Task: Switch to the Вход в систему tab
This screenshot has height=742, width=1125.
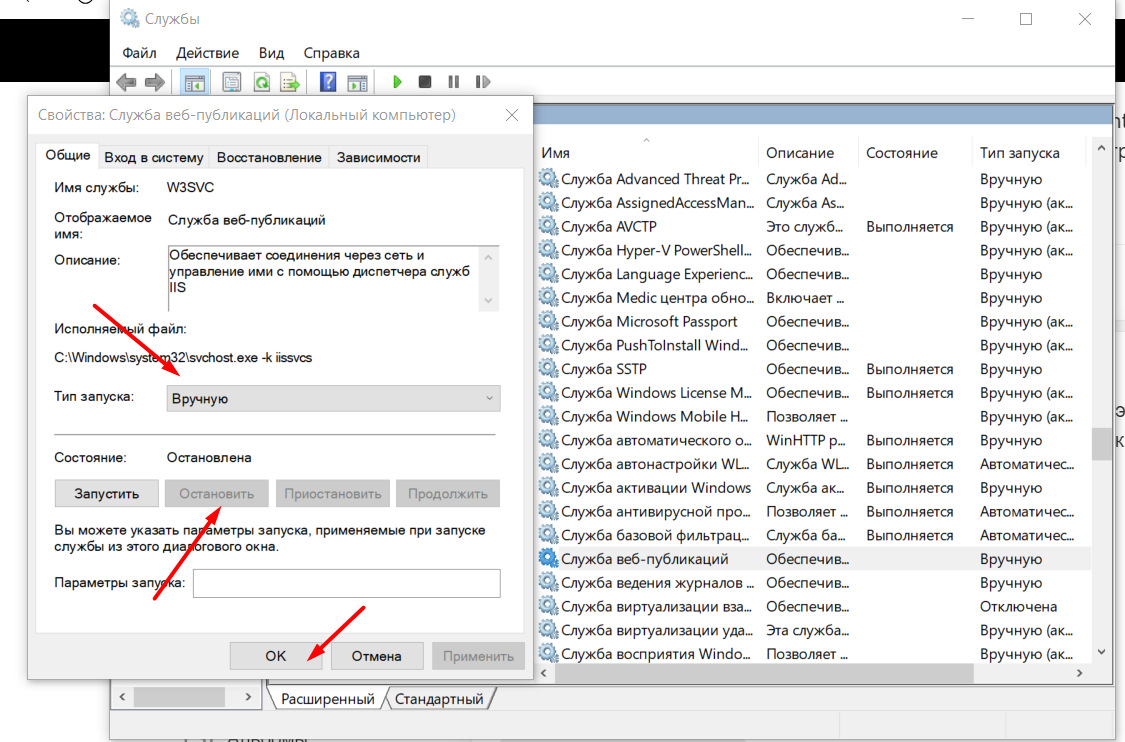Action: click(154, 157)
